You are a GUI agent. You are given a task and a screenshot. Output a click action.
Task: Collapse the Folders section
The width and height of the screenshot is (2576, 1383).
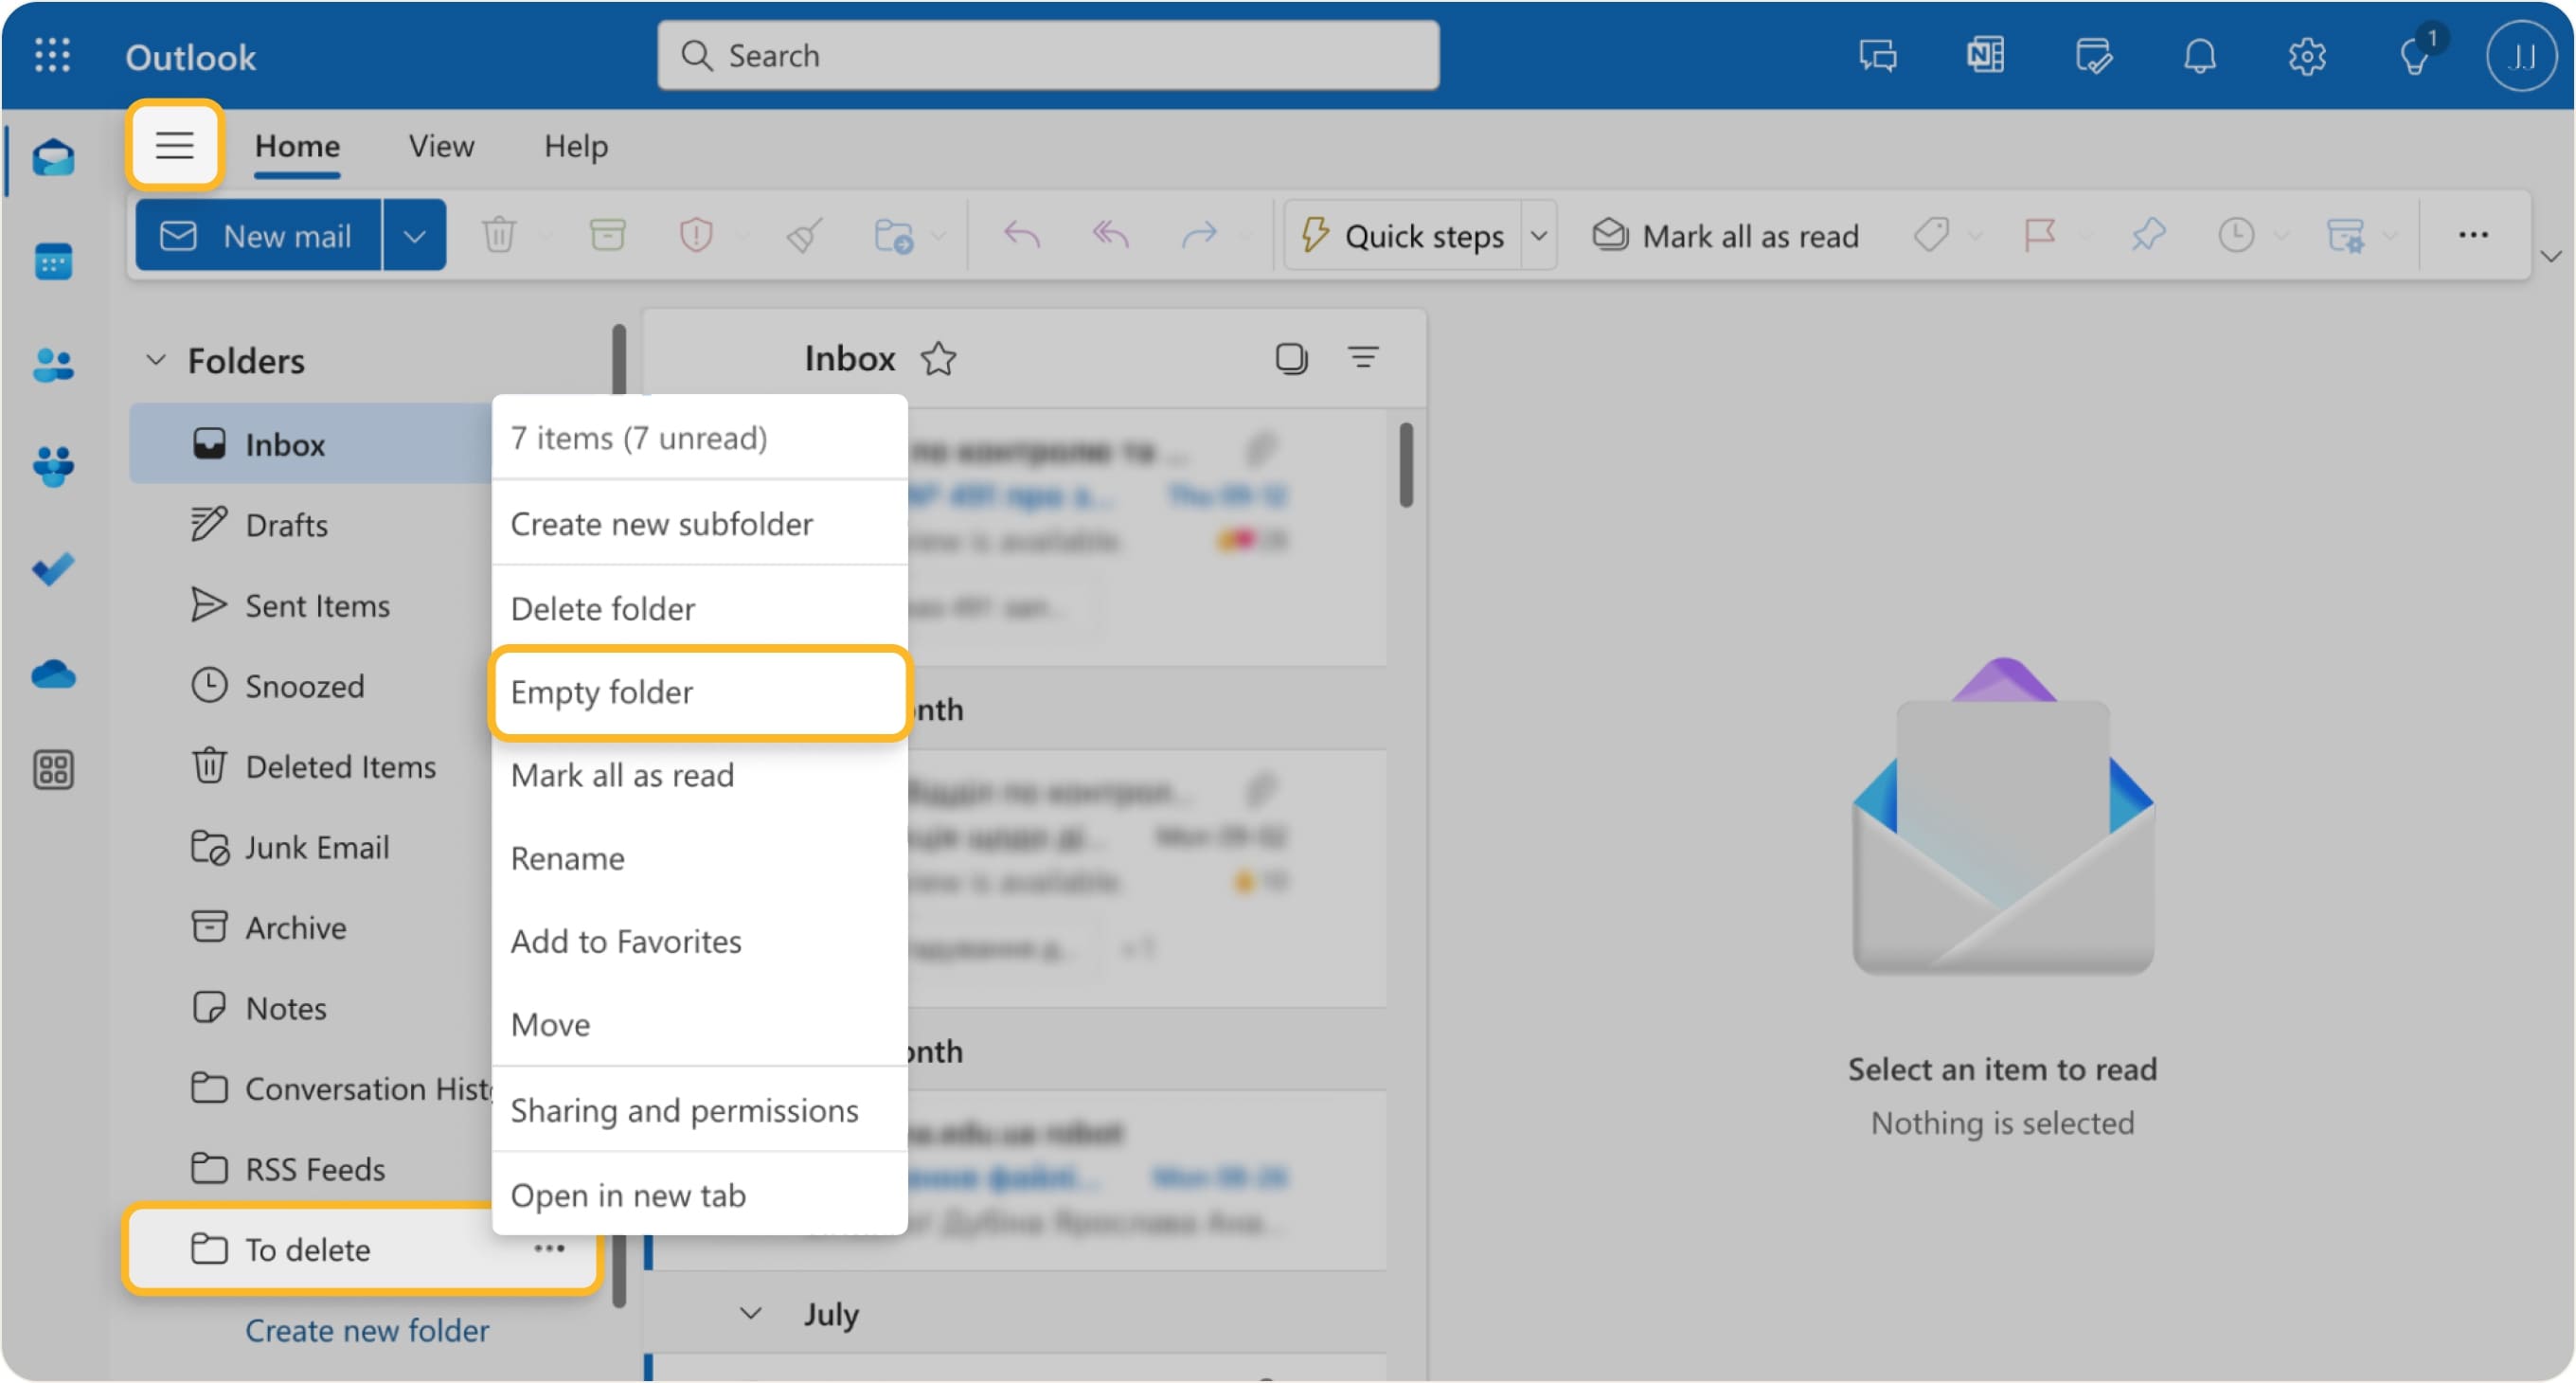(155, 360)
